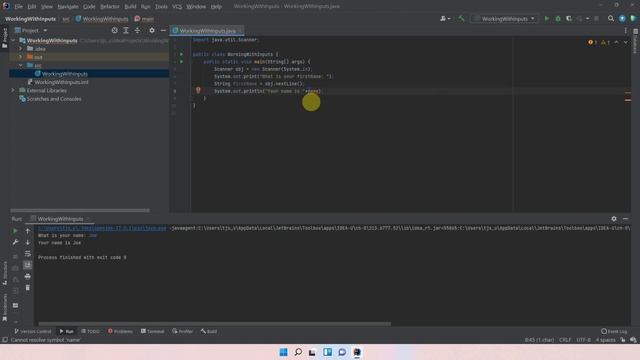Screen dimensions: 640x360
Task: Open the Build menu
Action: point(130,7)
